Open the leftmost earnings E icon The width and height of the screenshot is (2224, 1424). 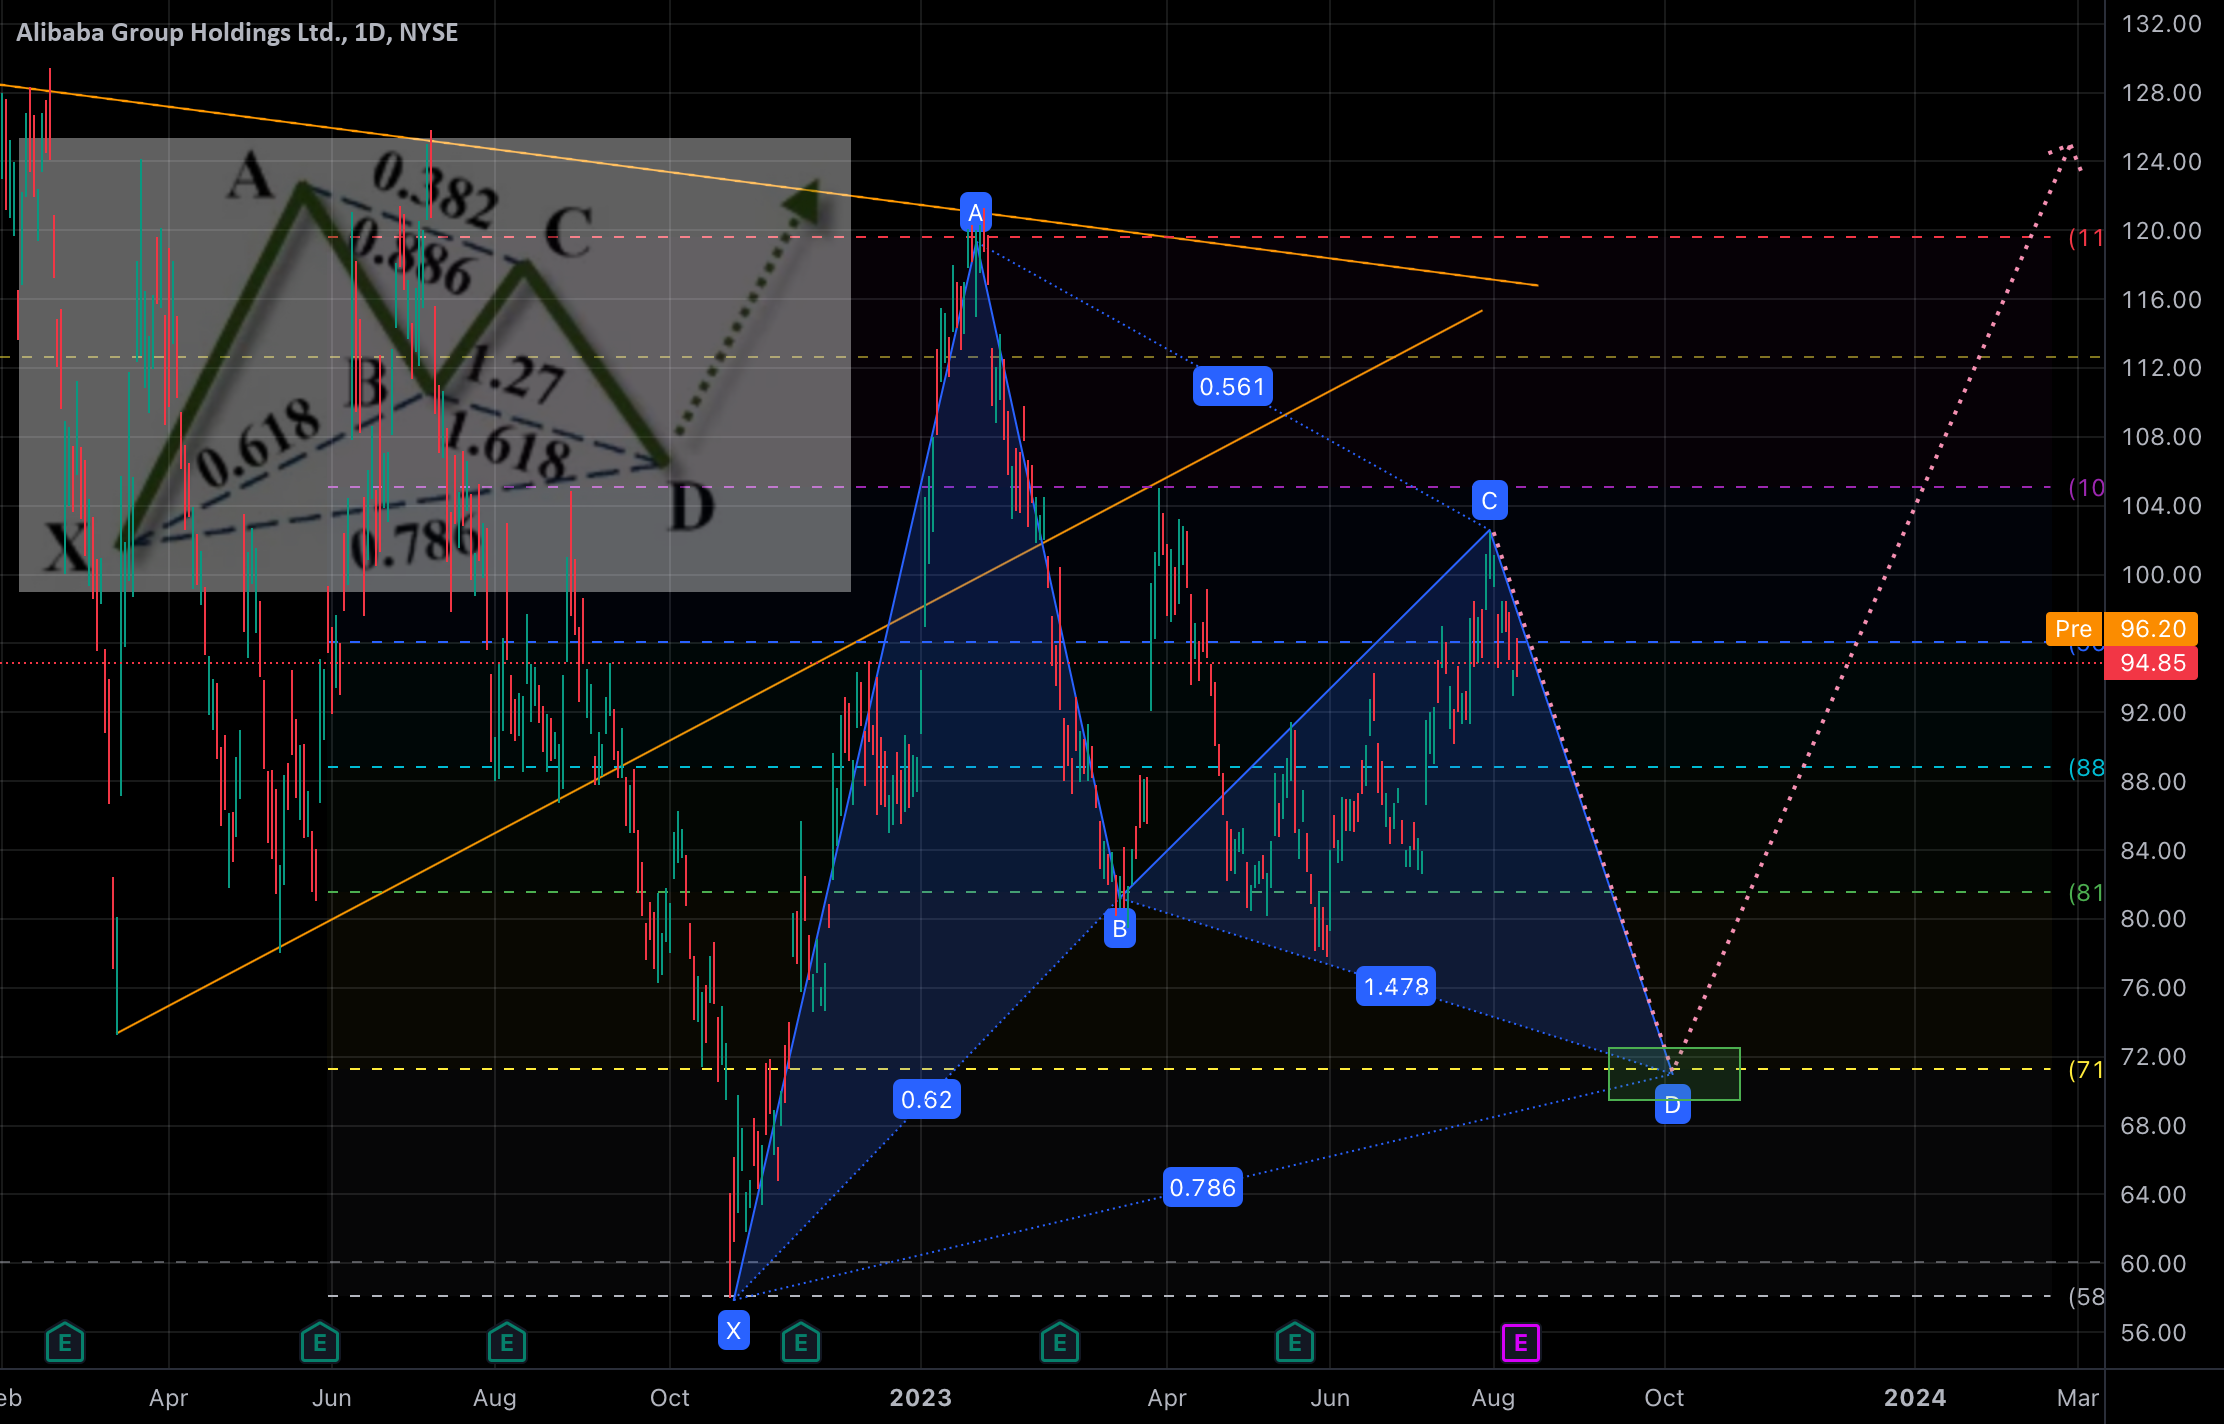click(65, 1343)
